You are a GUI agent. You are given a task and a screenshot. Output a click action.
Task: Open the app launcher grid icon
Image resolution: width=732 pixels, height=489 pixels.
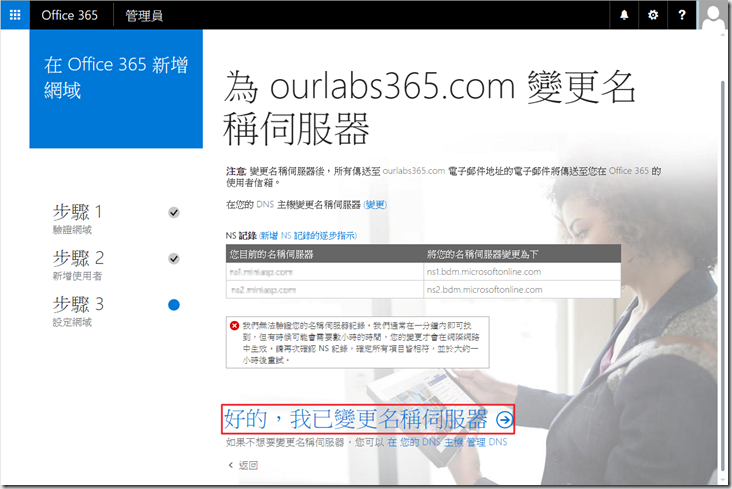click(x=15, y=15)
